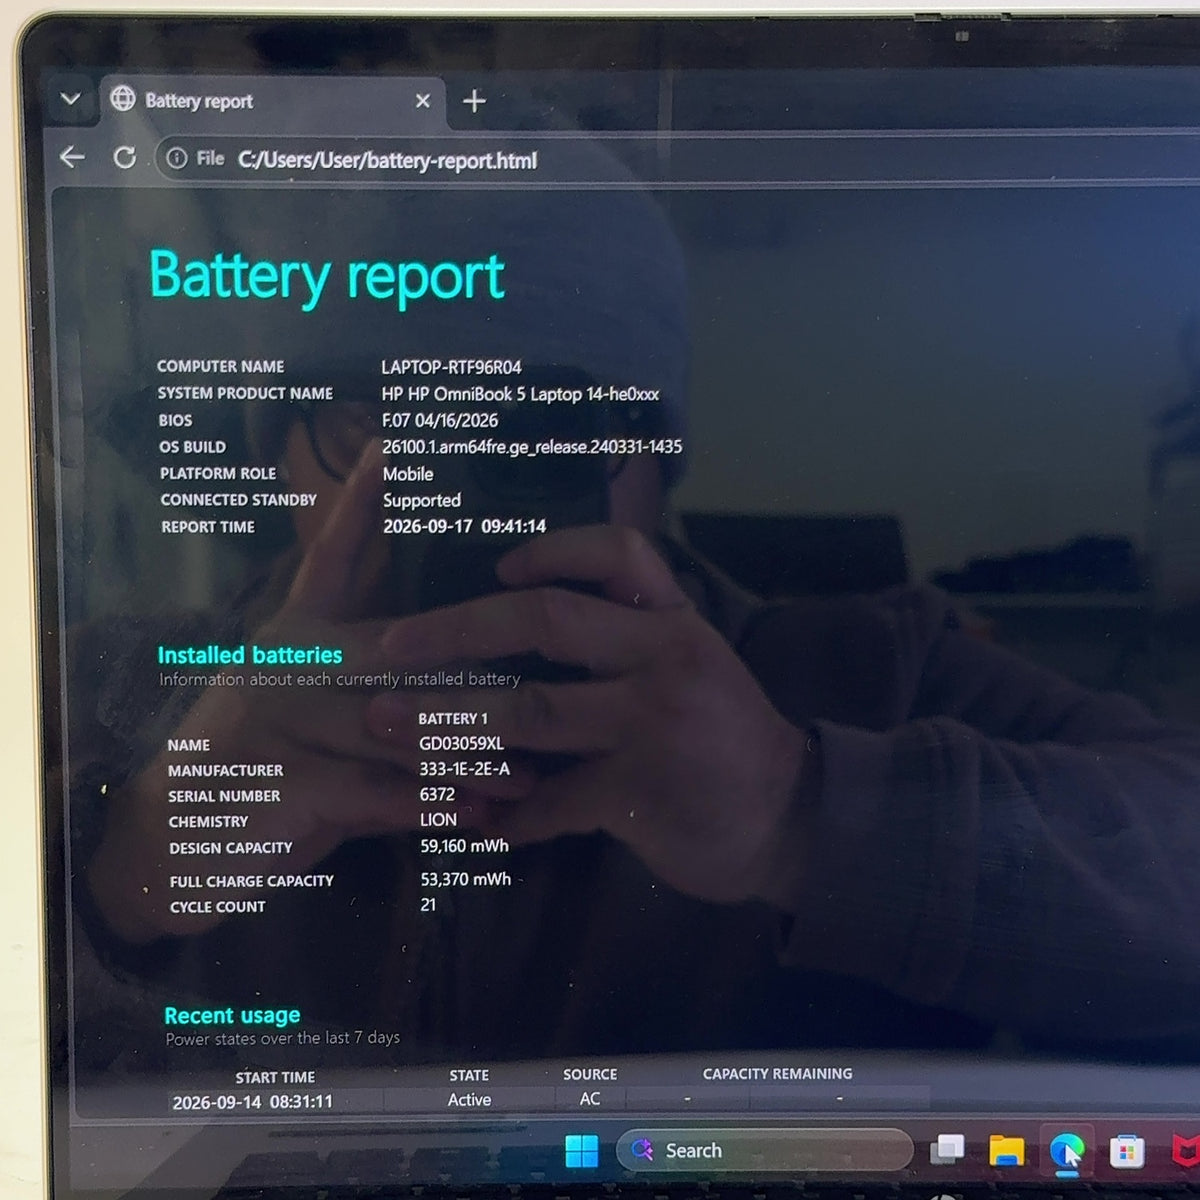Screen dimensions: 1200x1200
Task: Select battery name GD03059XL
Action: (x=461, y=744)
